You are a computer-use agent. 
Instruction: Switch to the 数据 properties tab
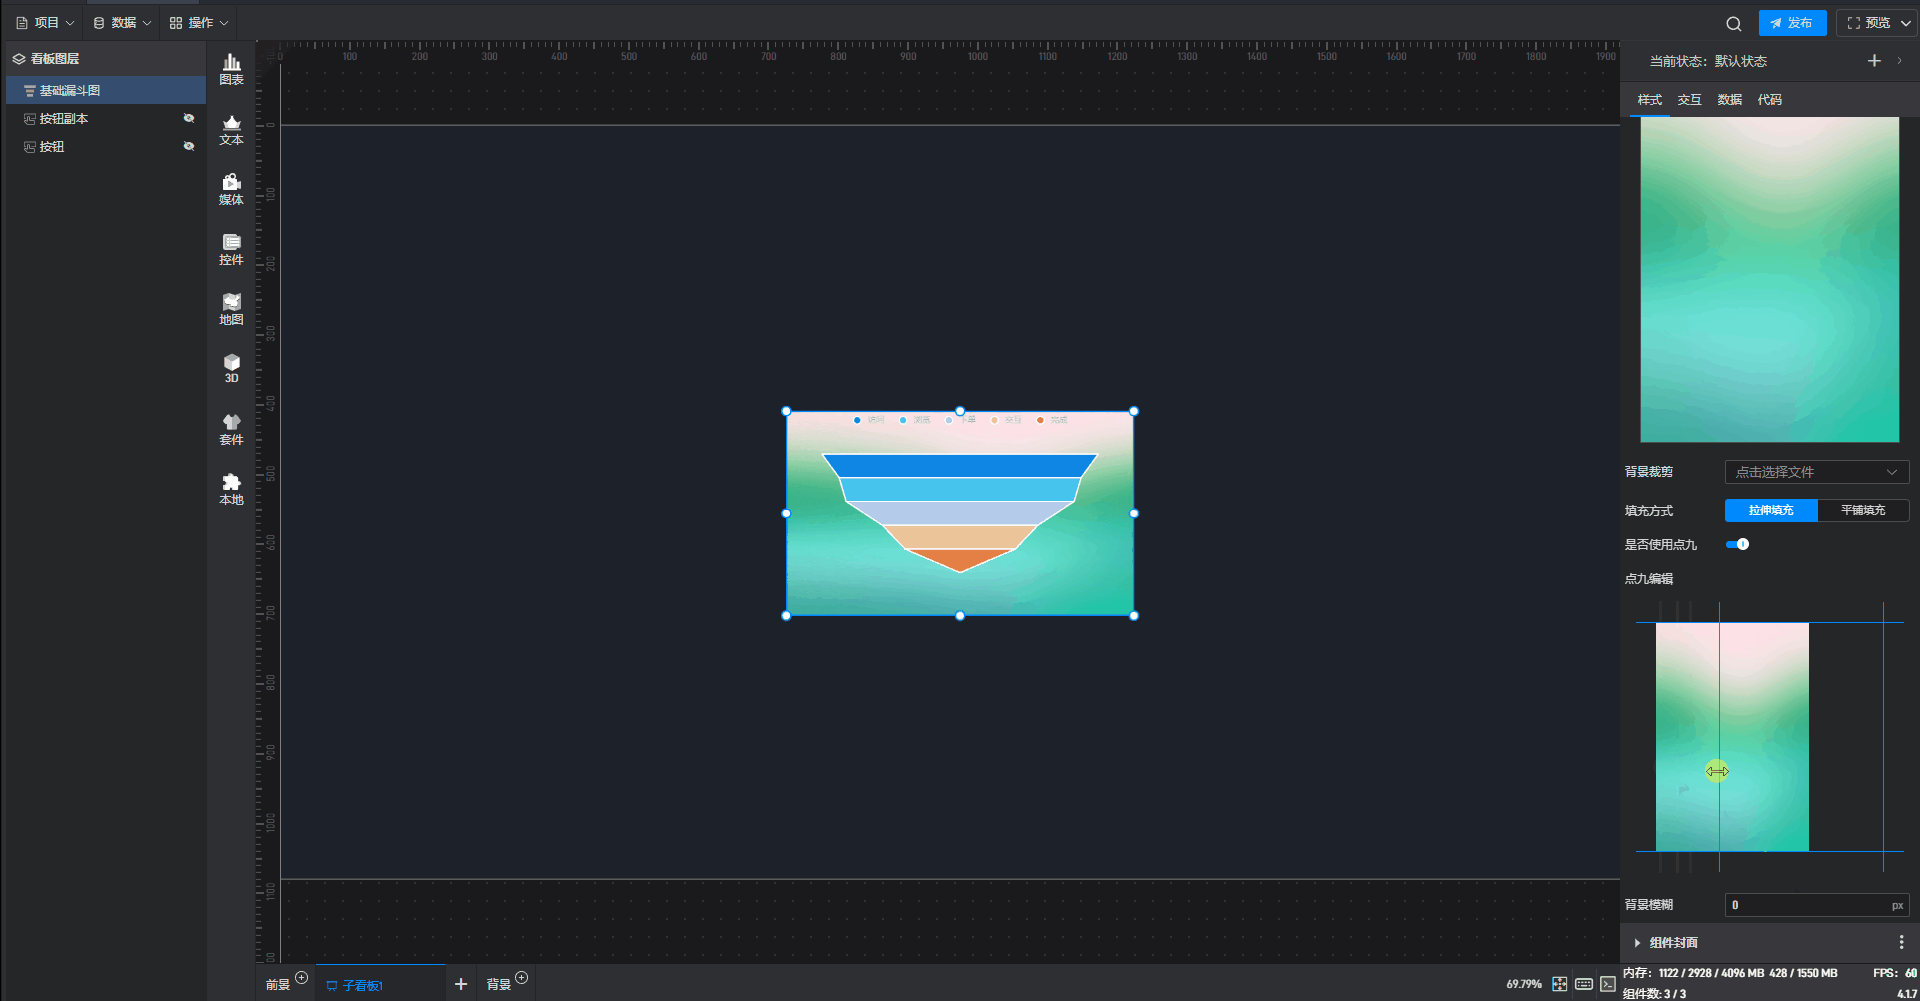pos(1729,100)
